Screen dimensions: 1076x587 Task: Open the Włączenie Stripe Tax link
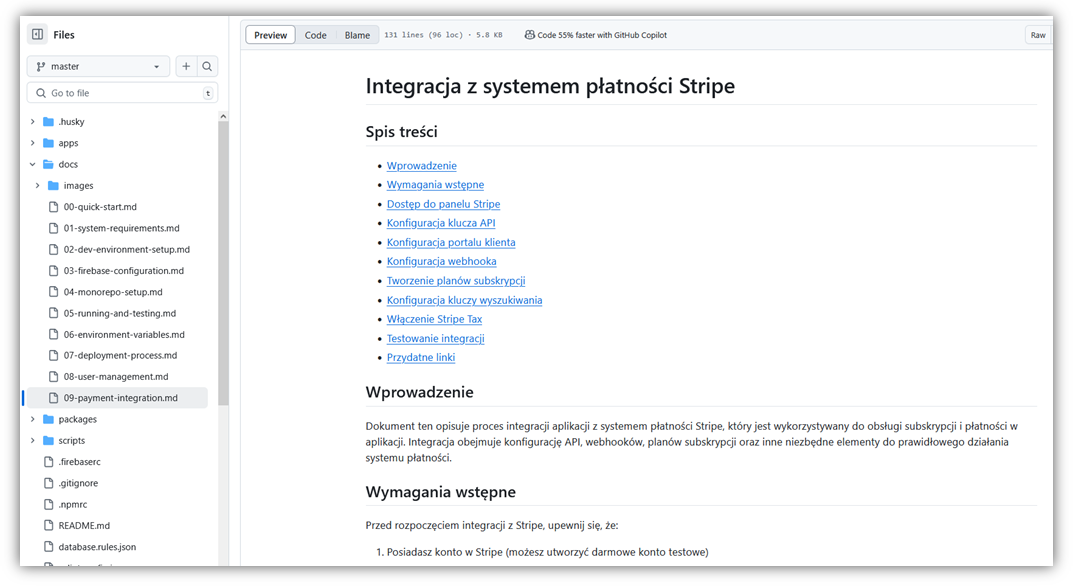tap(434, 319)
